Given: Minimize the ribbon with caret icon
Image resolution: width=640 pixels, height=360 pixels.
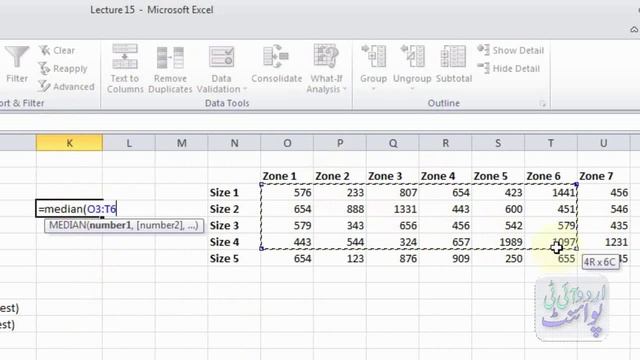Looking at the screenshot, I should tap(634, 29).
